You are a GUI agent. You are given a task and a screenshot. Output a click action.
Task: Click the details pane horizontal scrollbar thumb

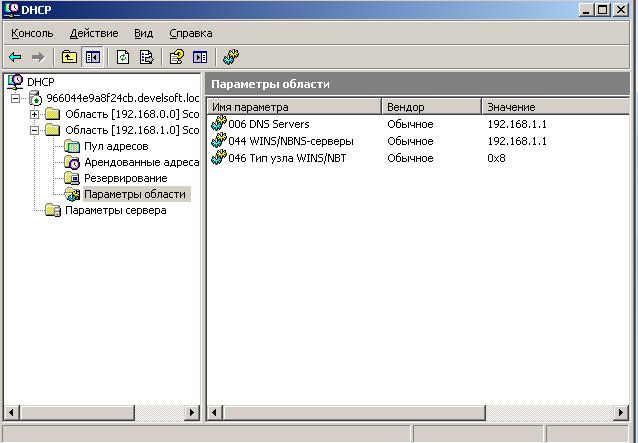(354, 412)
